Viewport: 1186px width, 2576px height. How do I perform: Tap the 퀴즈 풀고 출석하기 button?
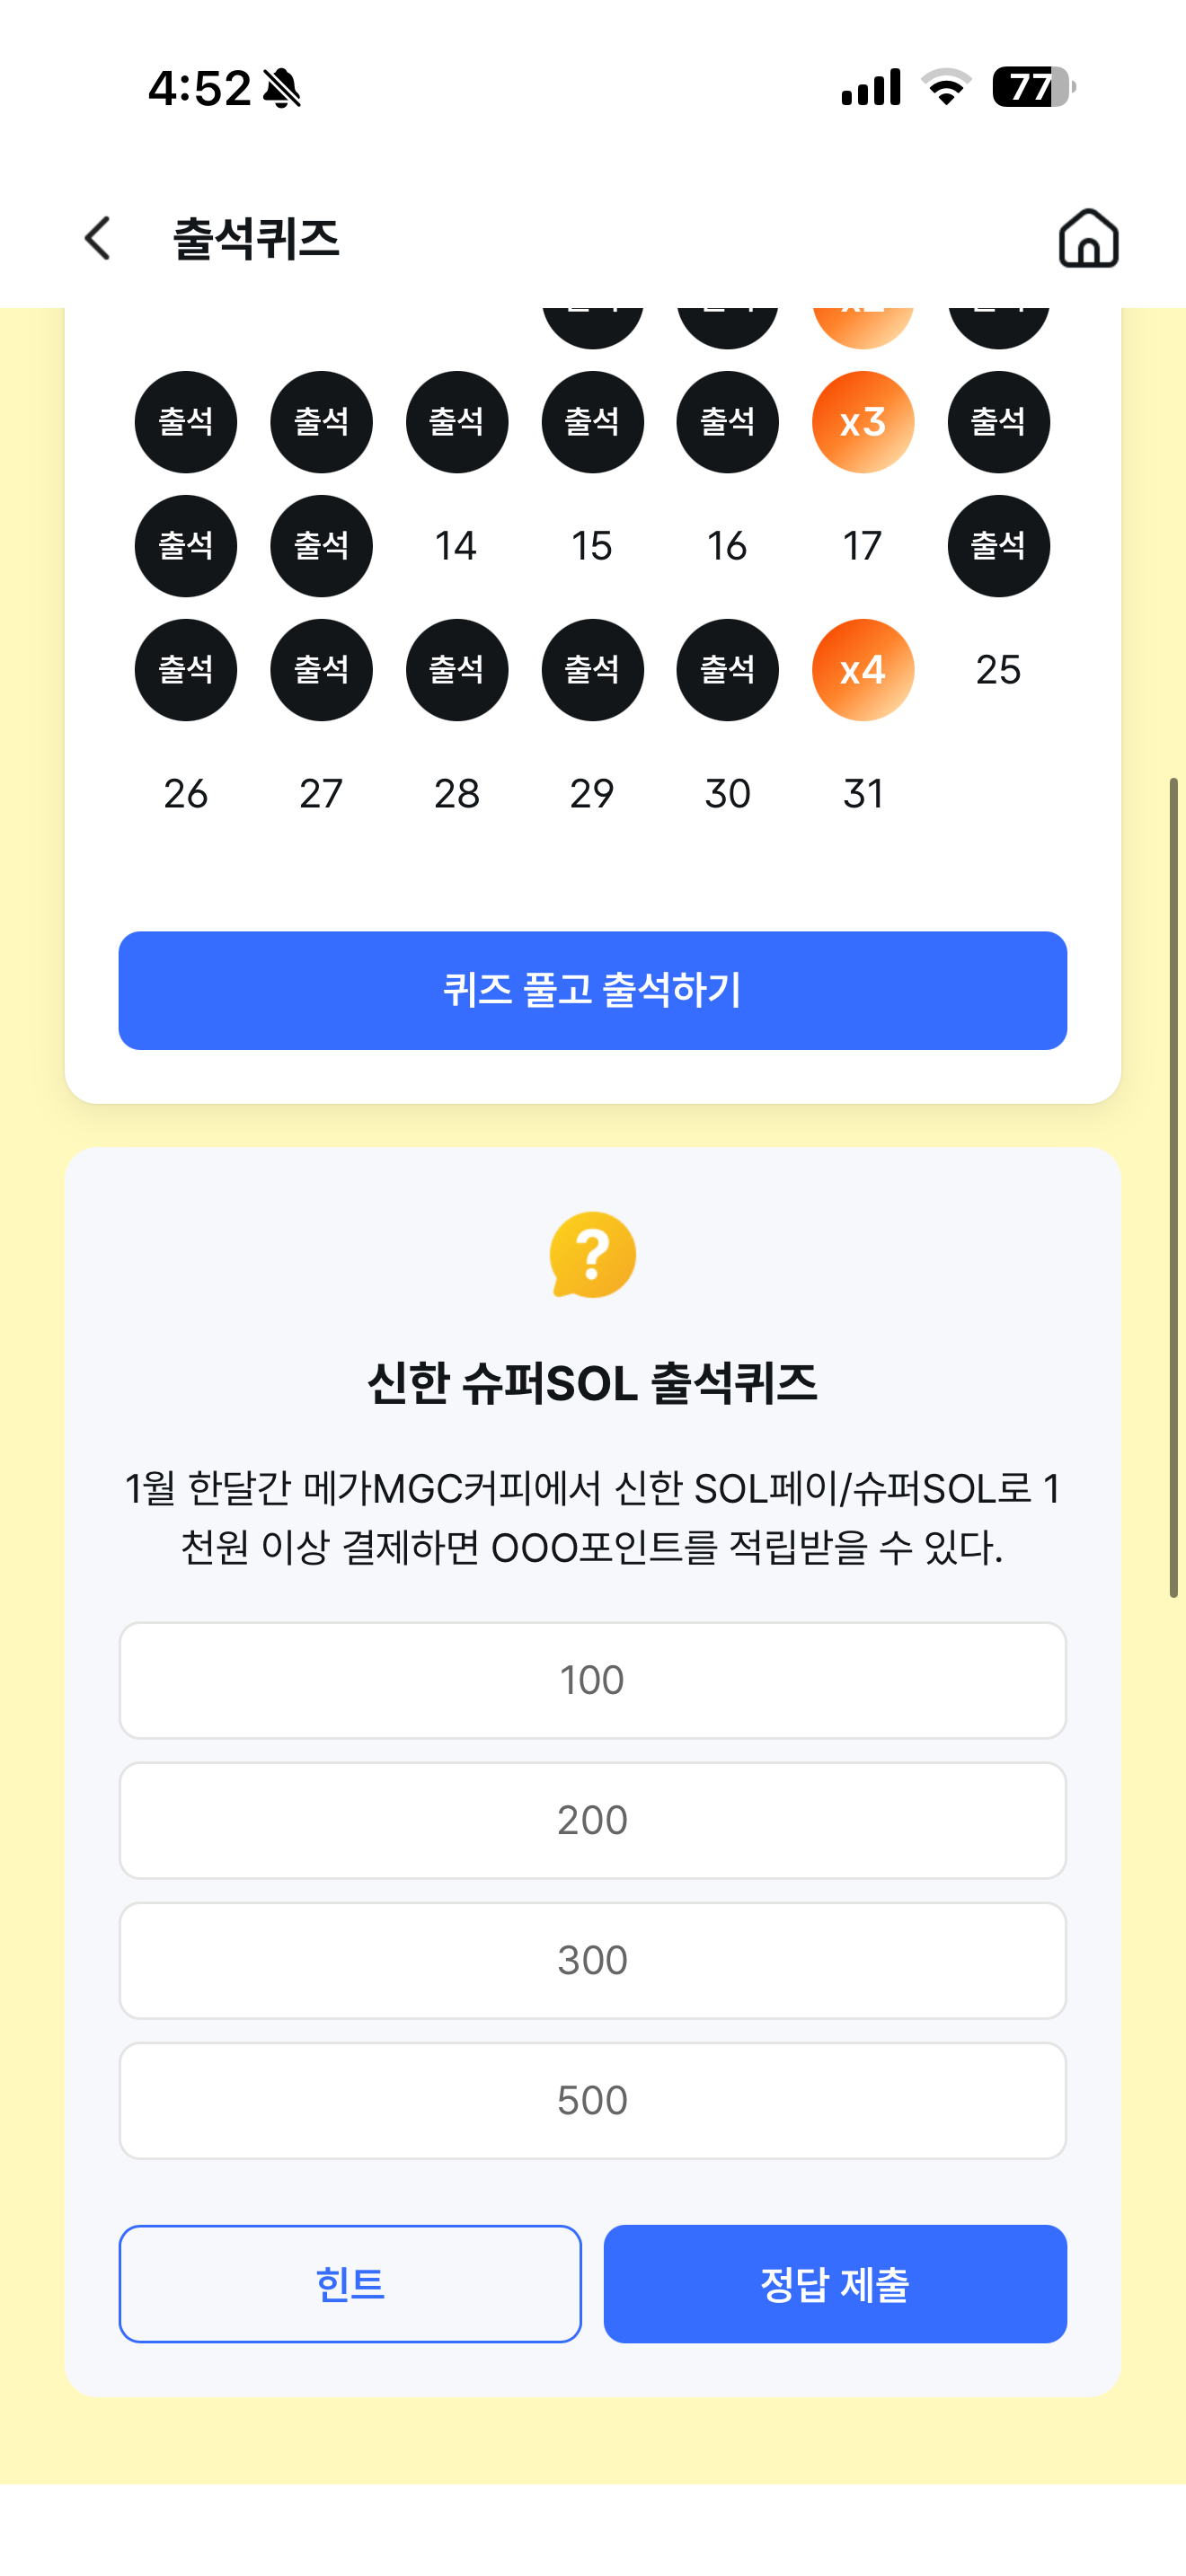[x=592, y=990]
